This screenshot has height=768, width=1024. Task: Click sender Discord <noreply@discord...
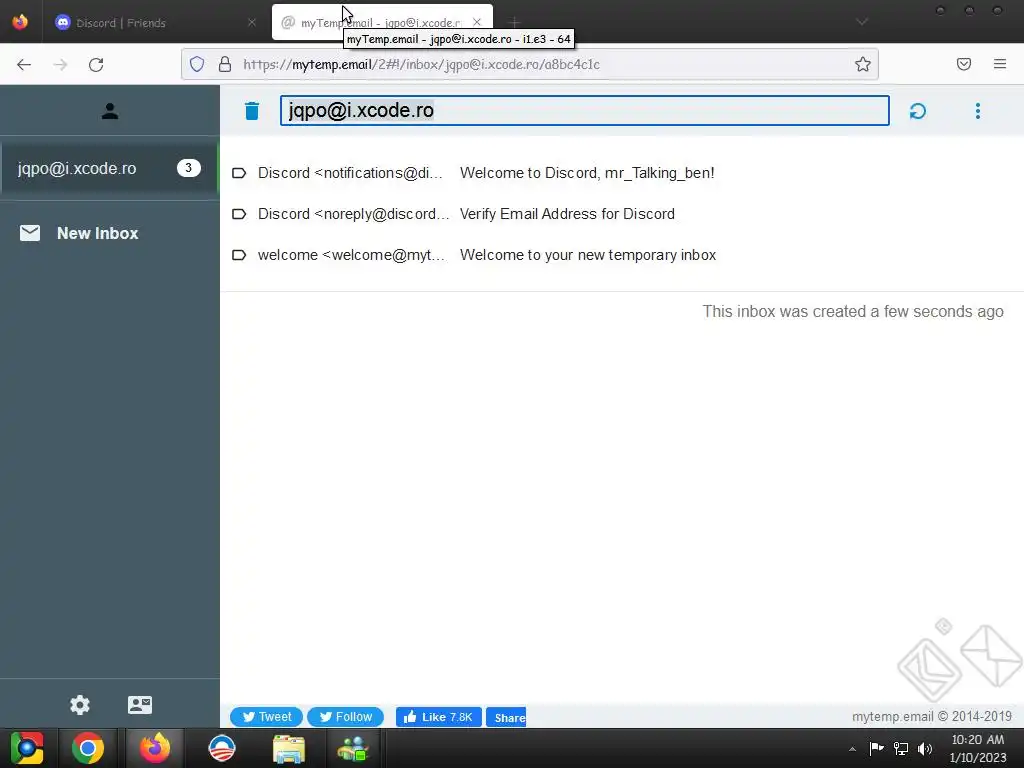pyautogui.click(x=353, y=214)
